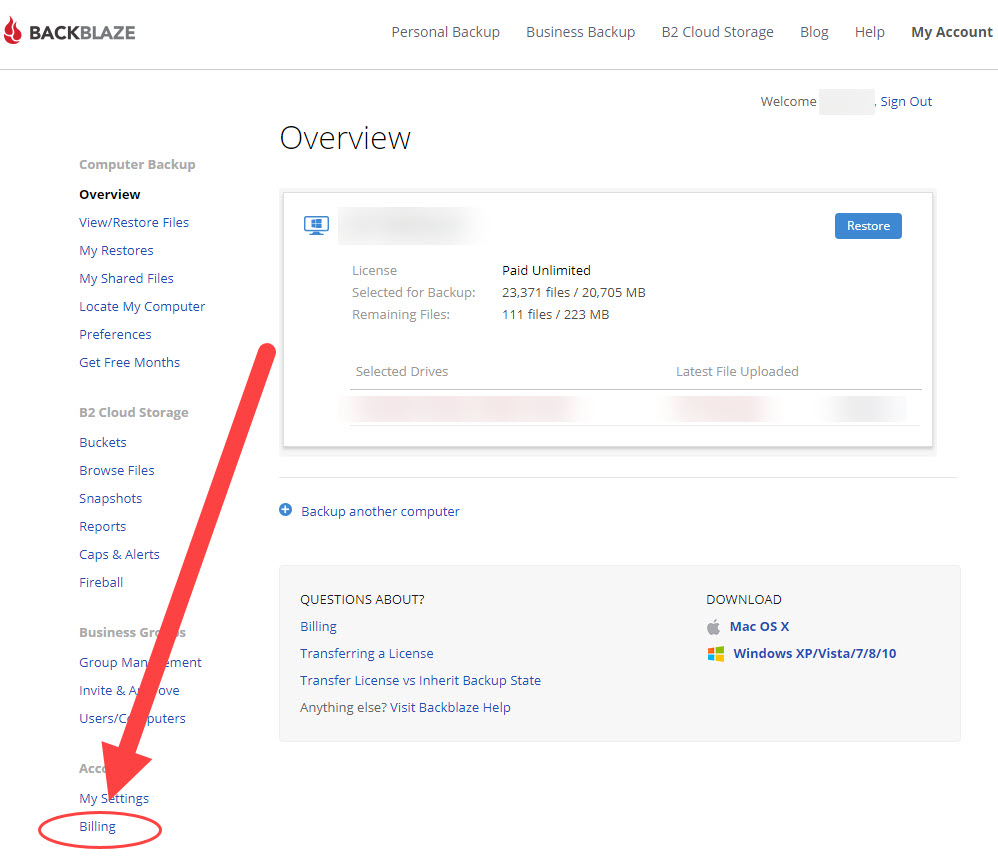Screen dimensions: 998x859
Task: Click the computer monitor icon in backup card
Action: coord(316,225)
